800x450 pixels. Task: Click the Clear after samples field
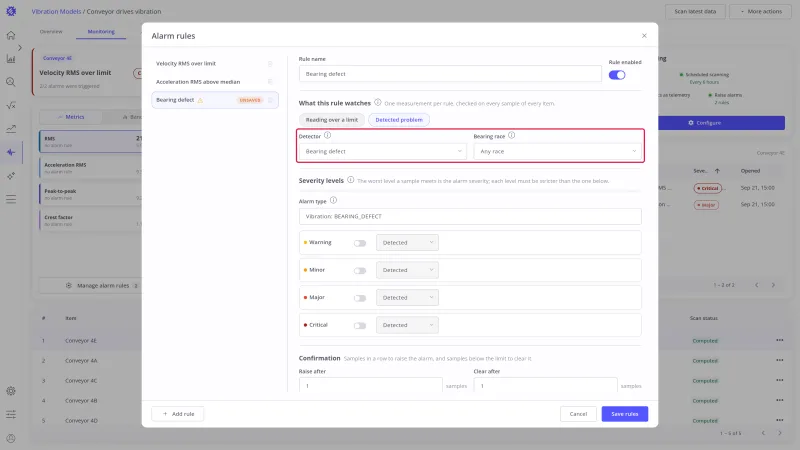click(x=545, y=384)
